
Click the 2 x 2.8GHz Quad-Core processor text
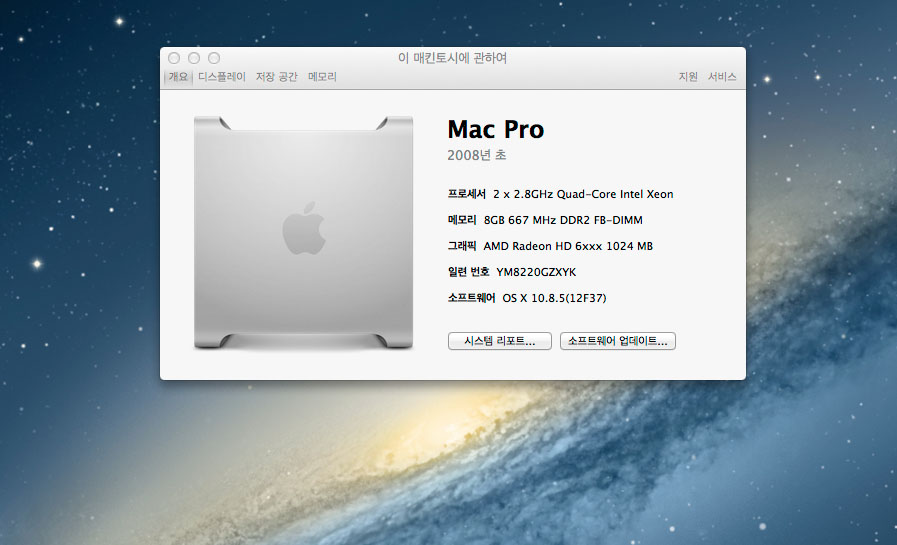[583, 194]
